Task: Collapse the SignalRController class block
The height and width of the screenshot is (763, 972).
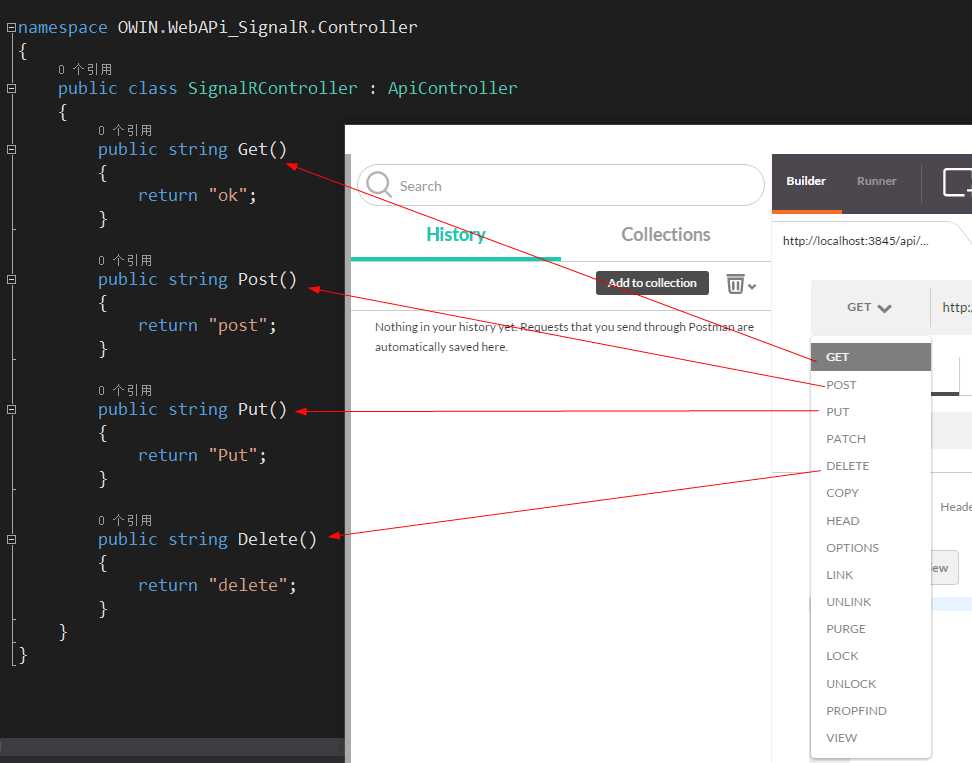Action: coord(11,89)
